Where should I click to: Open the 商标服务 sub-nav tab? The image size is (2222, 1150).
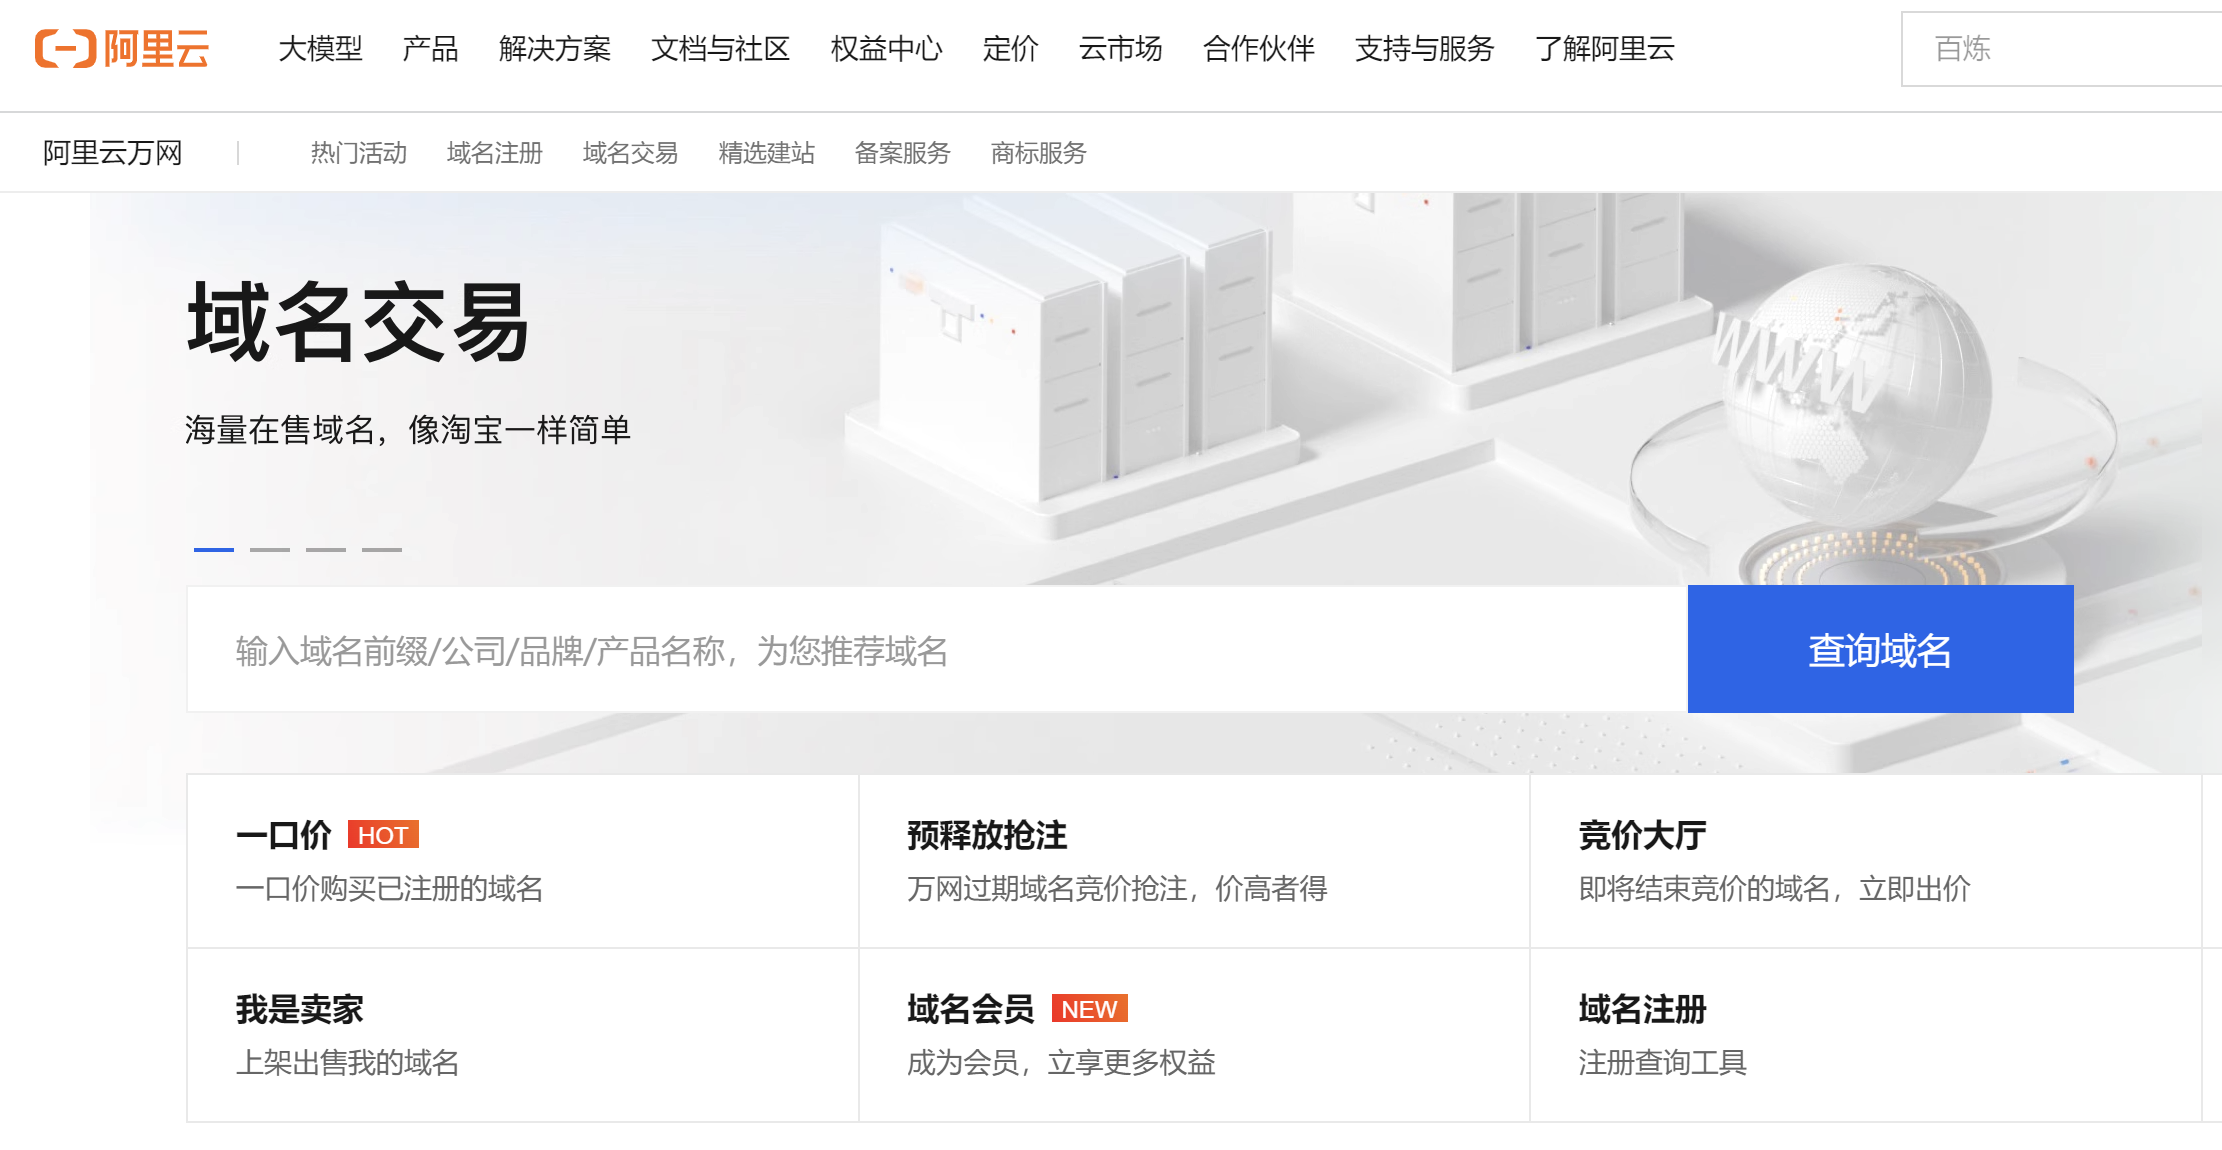pyautogui.click(x=1039, y=153)
